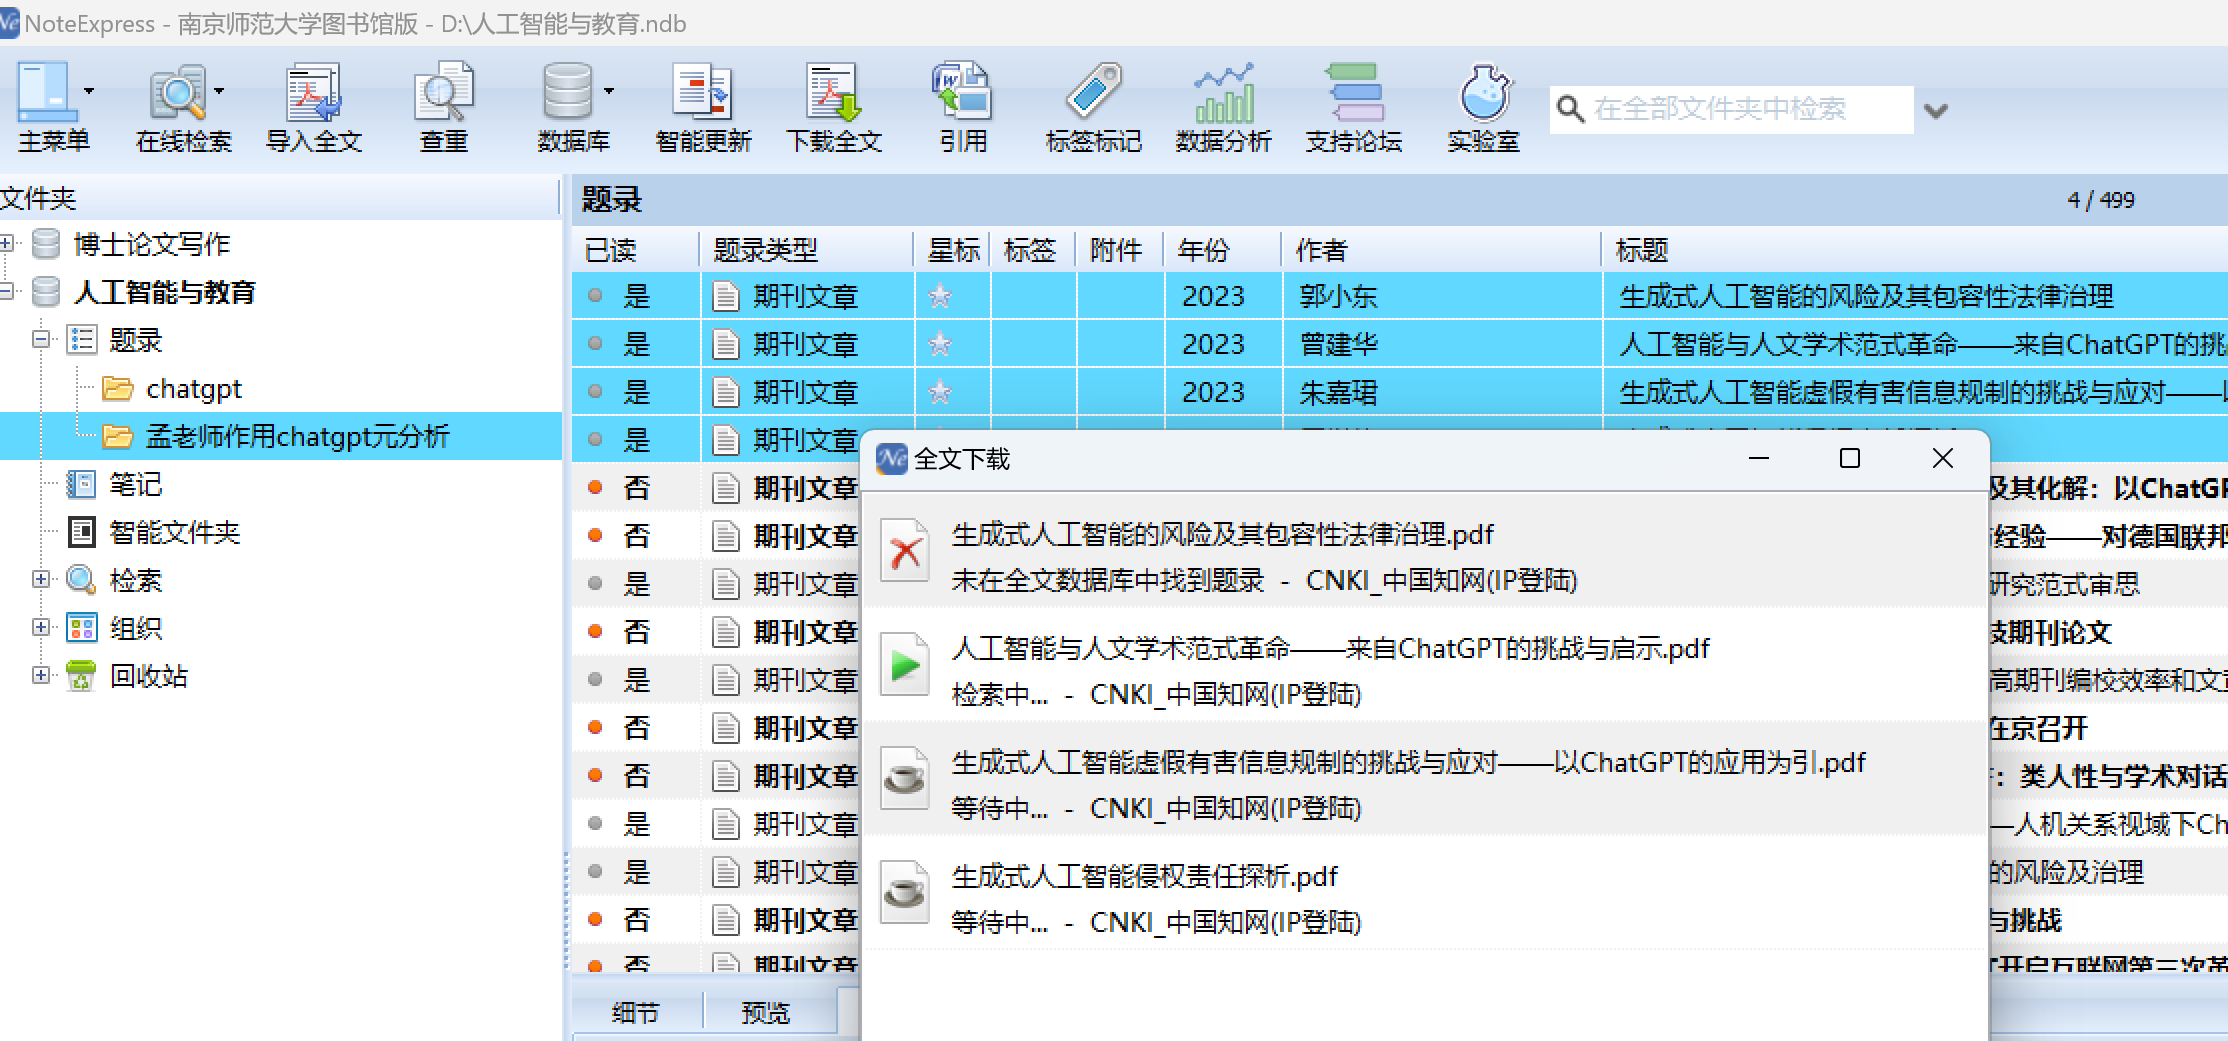Open the 数据库 dropdown arrow

(x=609, y=91)
